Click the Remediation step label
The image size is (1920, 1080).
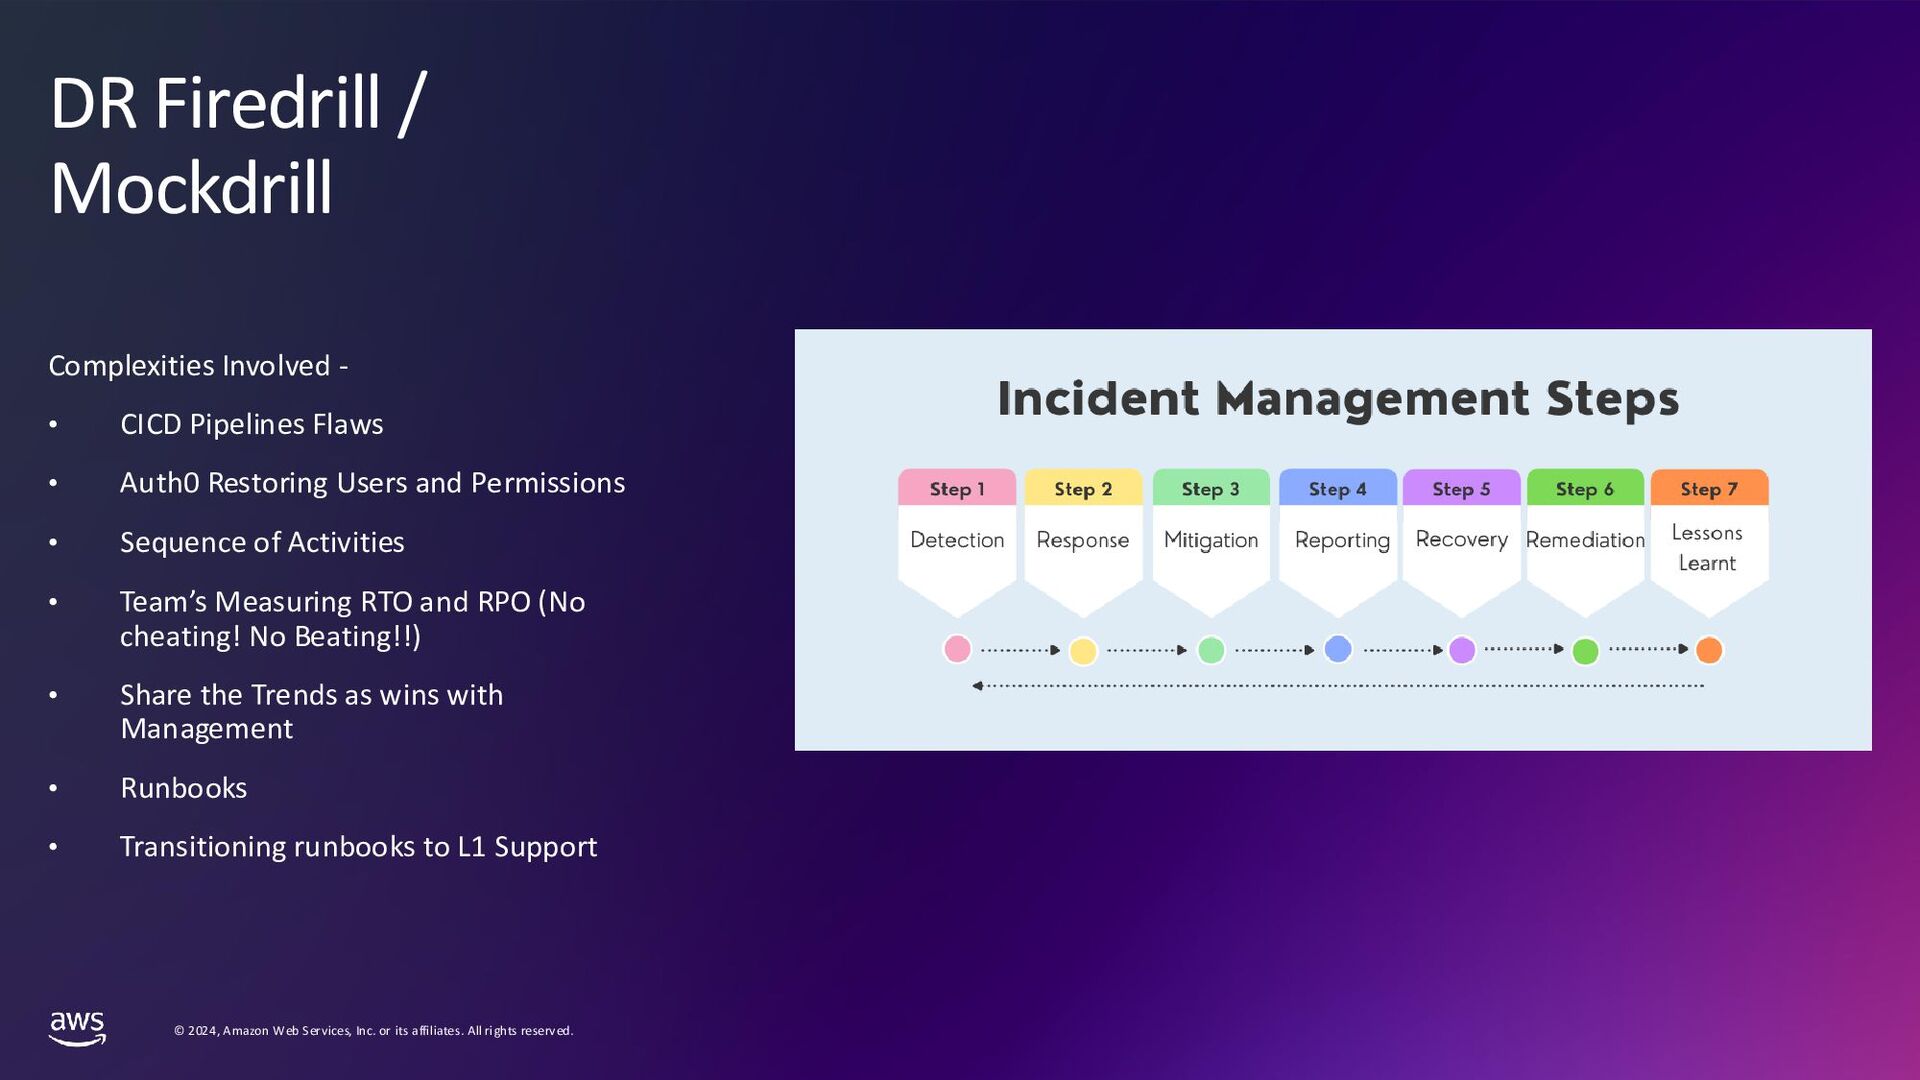click(1585, 540)
